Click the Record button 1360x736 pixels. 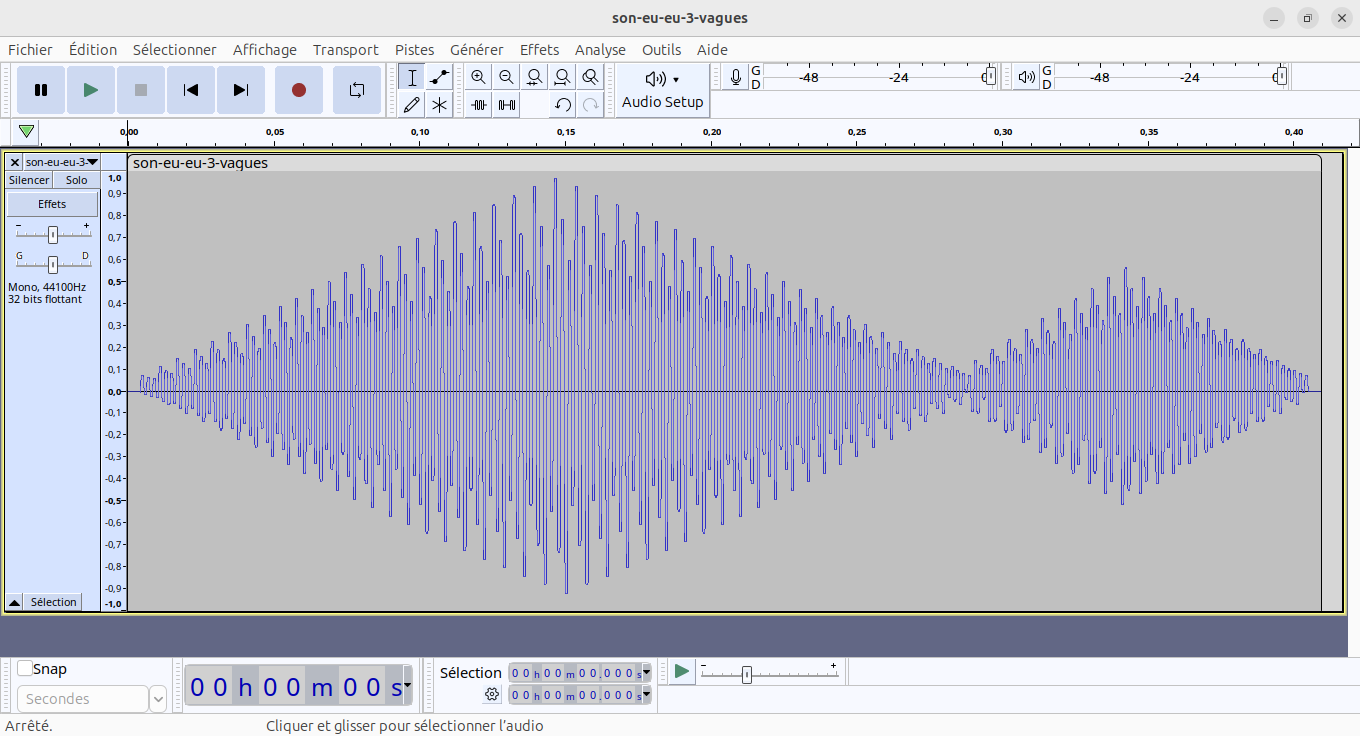(298, 90)
